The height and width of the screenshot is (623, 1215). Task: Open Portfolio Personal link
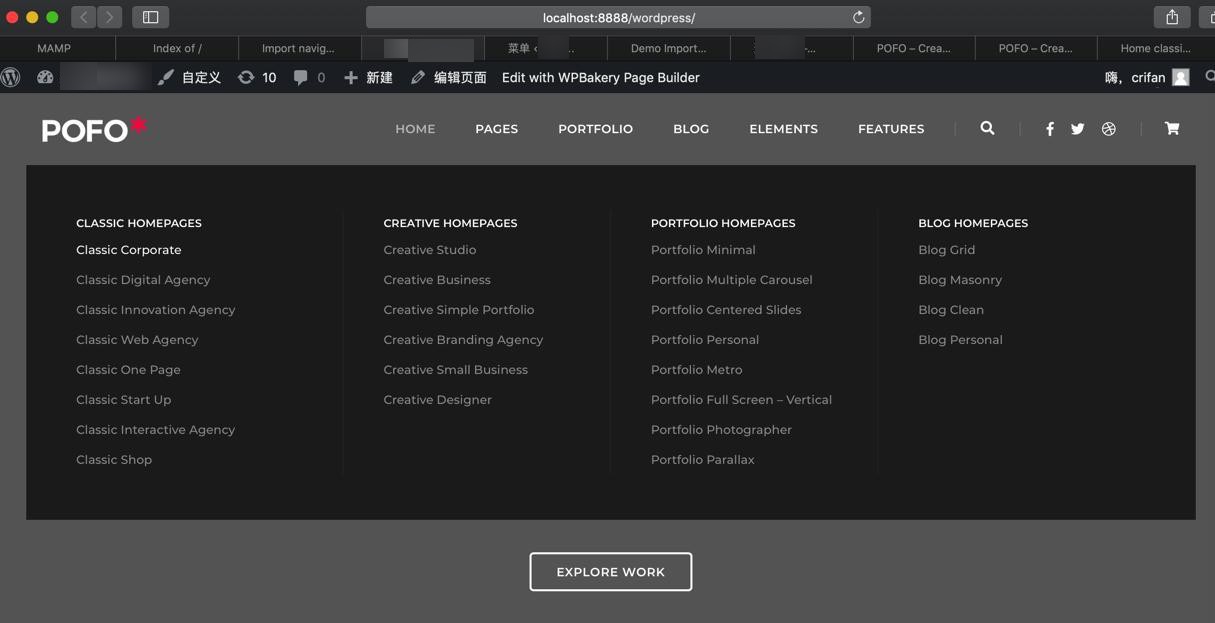705,340
